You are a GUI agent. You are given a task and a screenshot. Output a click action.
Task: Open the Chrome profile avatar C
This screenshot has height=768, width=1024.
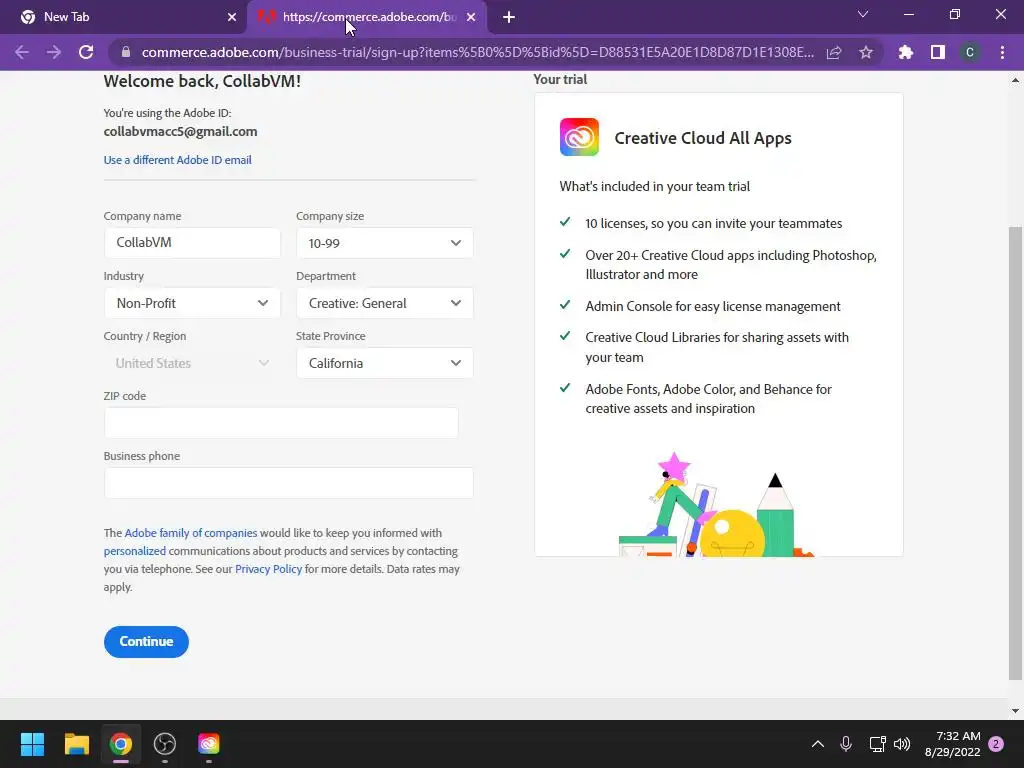[x=970, y=52]
